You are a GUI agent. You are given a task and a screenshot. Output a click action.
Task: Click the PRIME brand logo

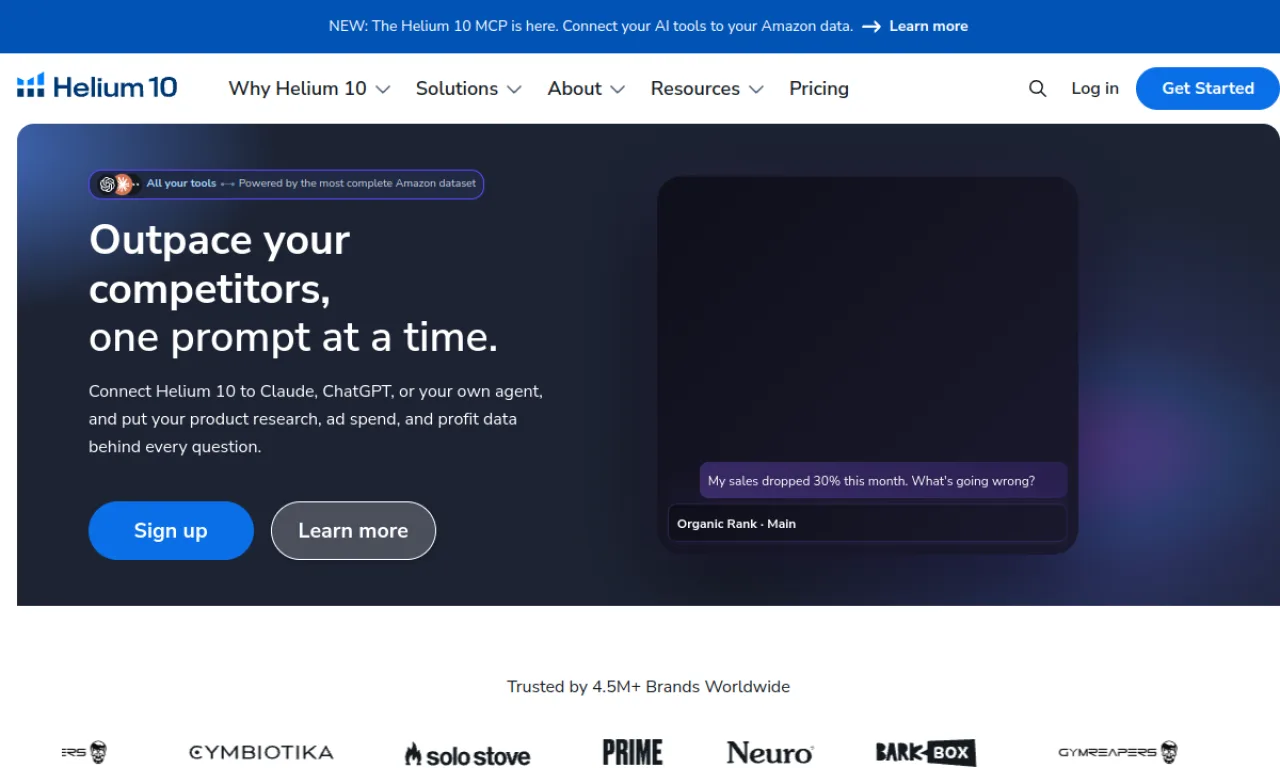tap(633, 752)
